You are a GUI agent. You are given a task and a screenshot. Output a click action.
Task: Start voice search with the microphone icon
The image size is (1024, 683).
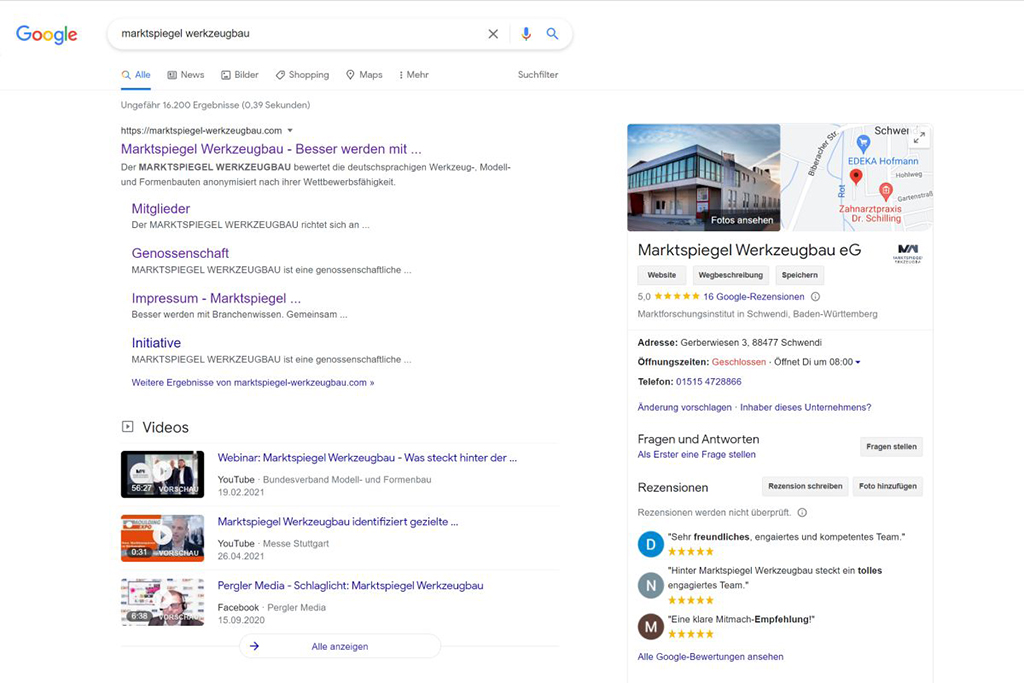click(526, 34)
